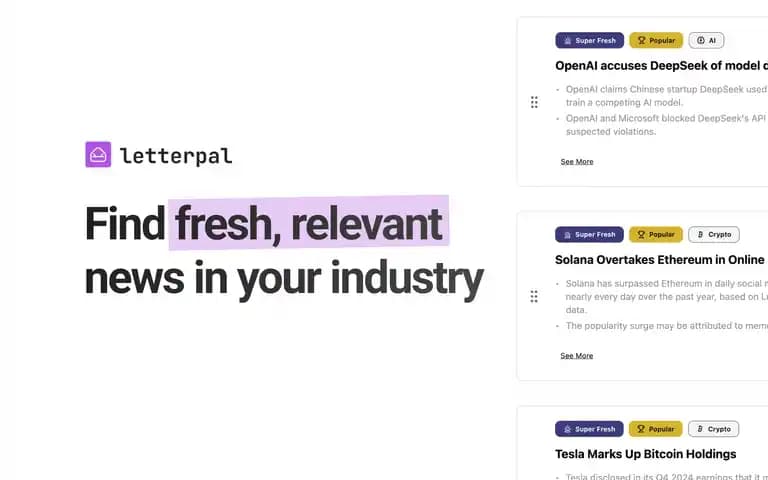The width and height of the screenshot is (768, 480).
Task: Click the letterpal wordmark text
Action: (176, 156)
